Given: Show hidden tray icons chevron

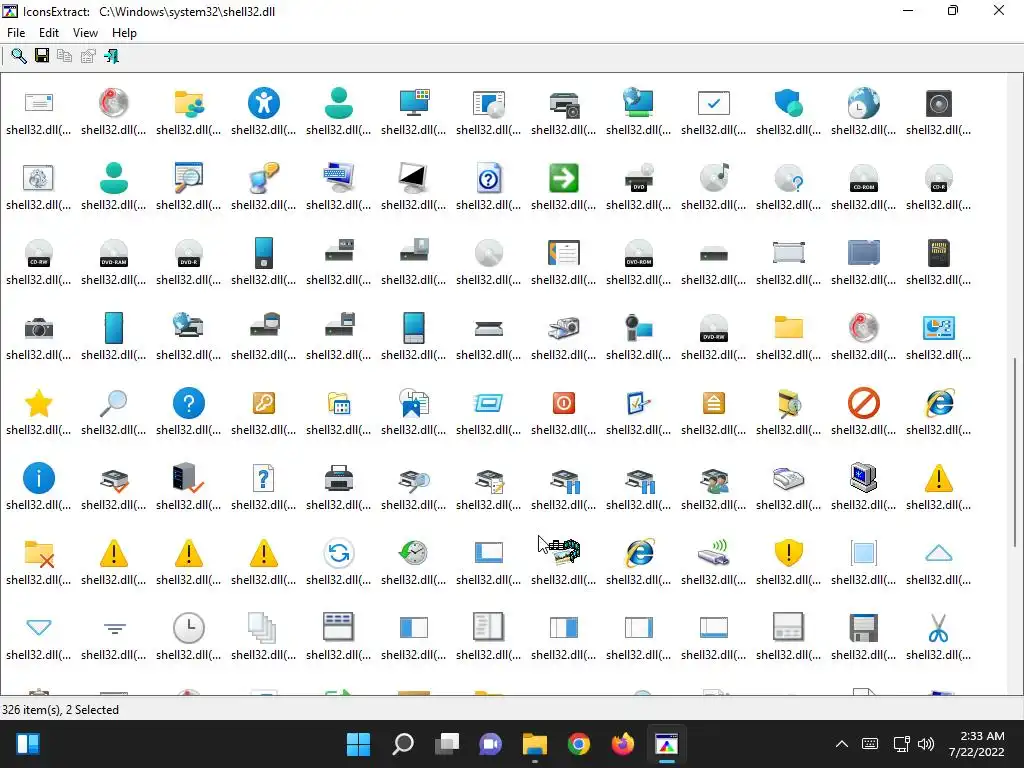Looking at the screenshot, I should click(x=842, y=744).
